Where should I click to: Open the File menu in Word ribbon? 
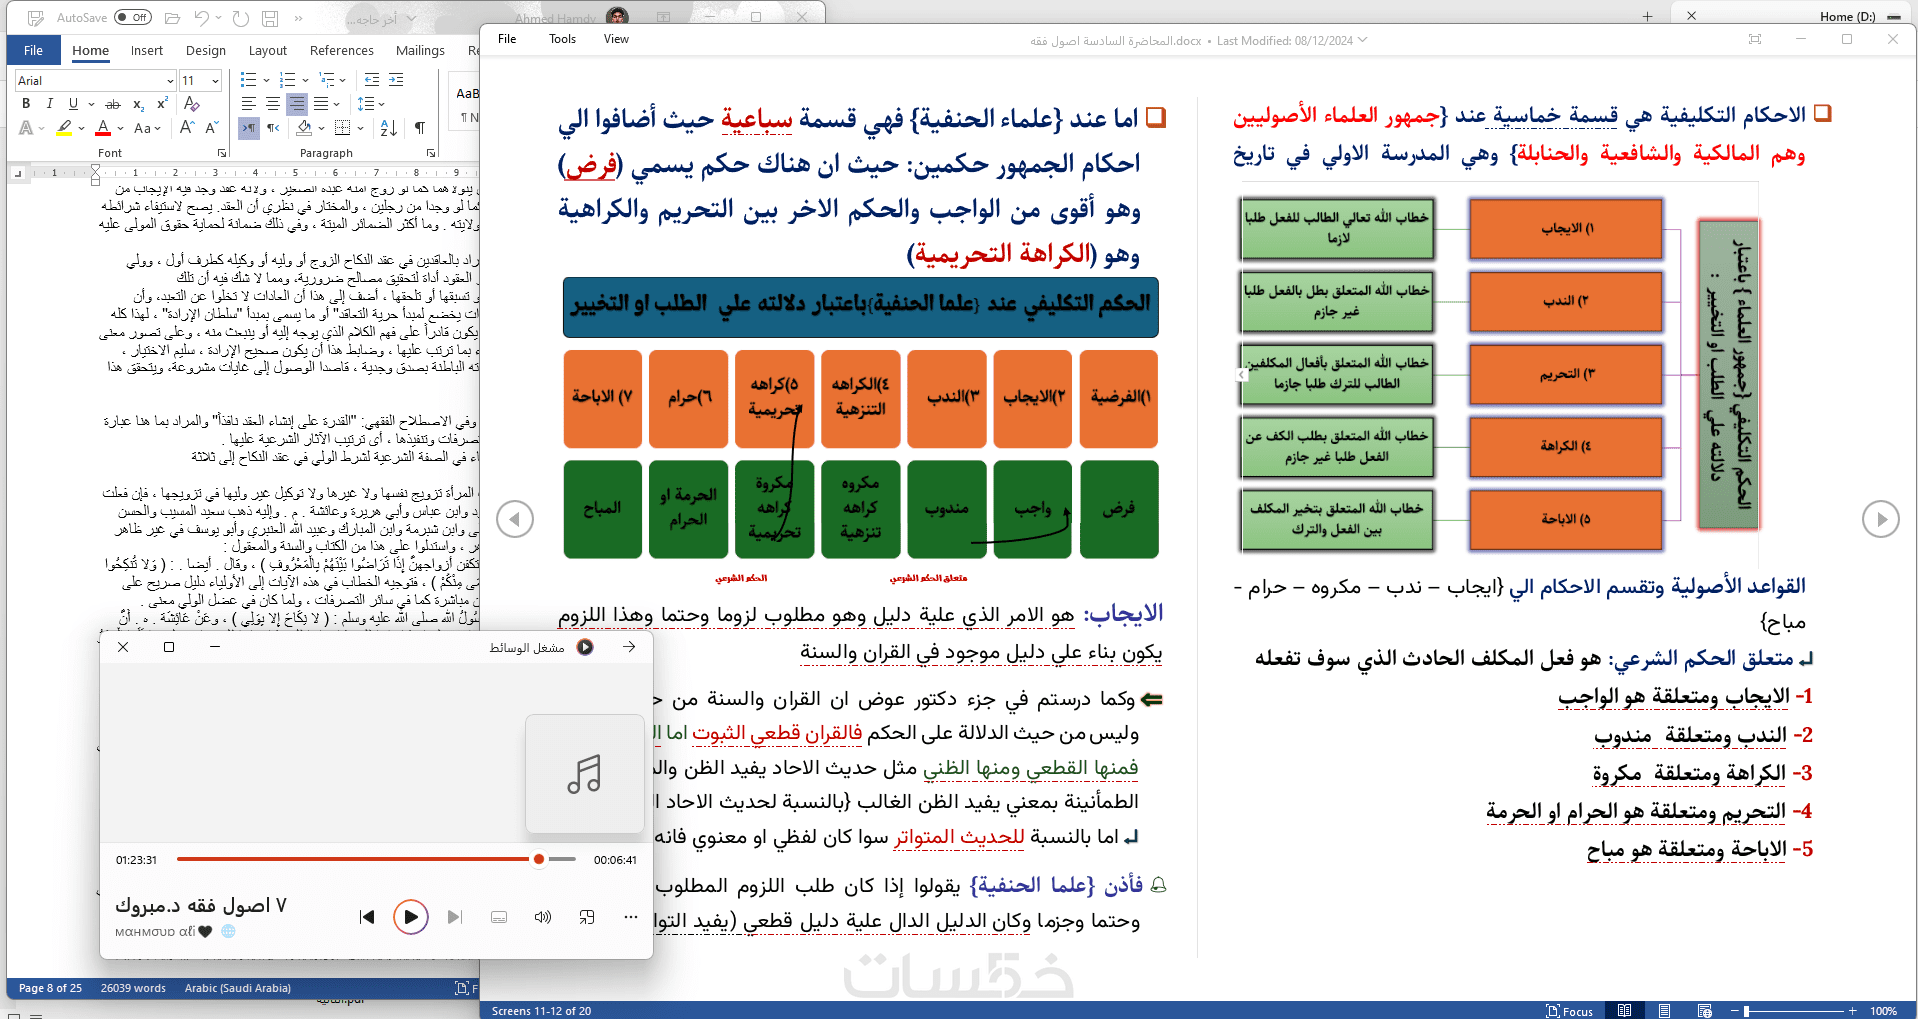[33, 50]
